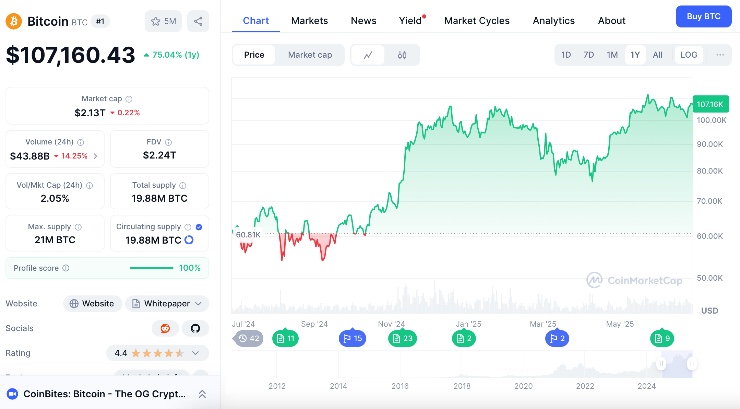Set chart range to All
Image resolution: width=740 pixels, height=409 pixels.
(657, 55)
